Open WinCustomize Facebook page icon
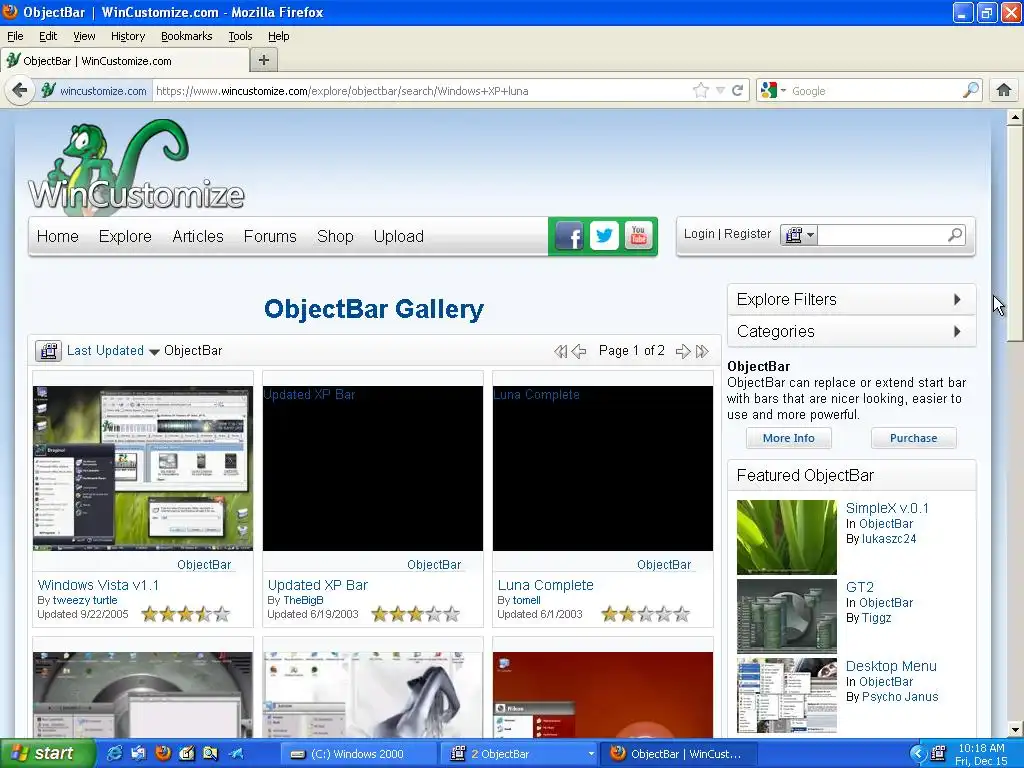The height and width of the screenshot is (768, 1024). 569,236
